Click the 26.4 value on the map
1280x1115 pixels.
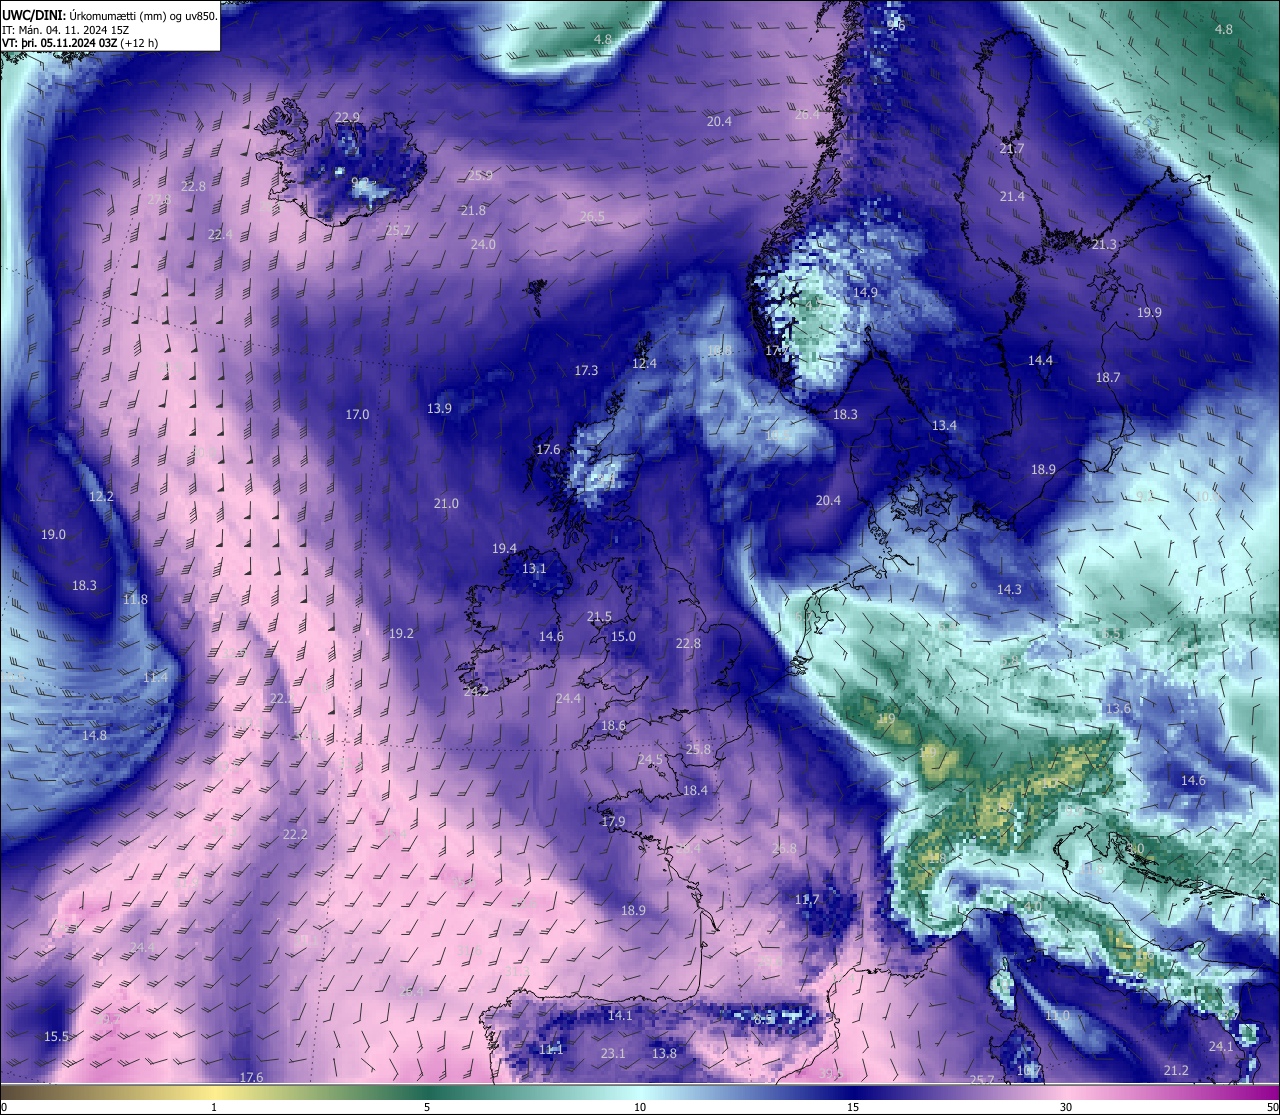[807, 115]
